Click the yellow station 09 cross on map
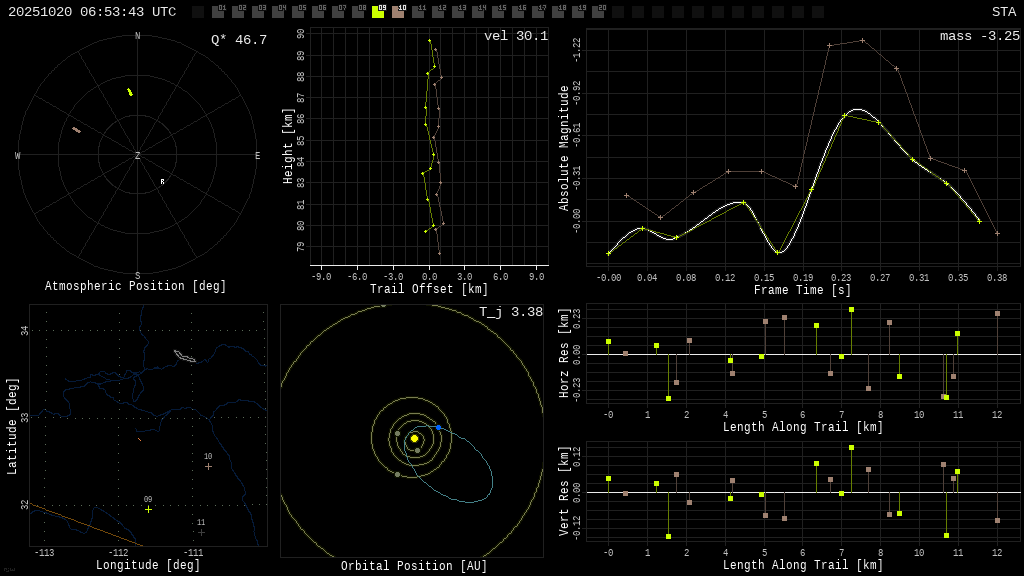 tap(148, 509)
